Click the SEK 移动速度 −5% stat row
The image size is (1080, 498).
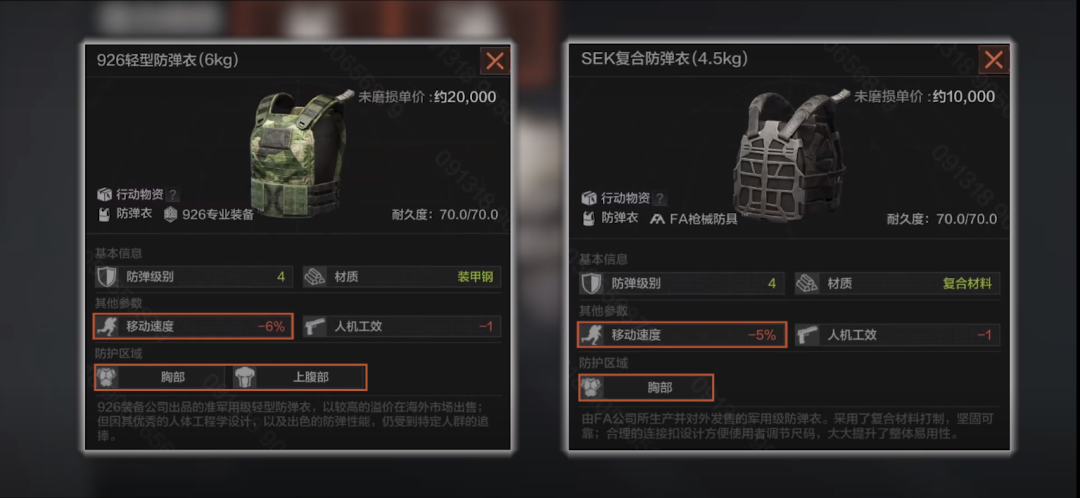click(682, 335)
